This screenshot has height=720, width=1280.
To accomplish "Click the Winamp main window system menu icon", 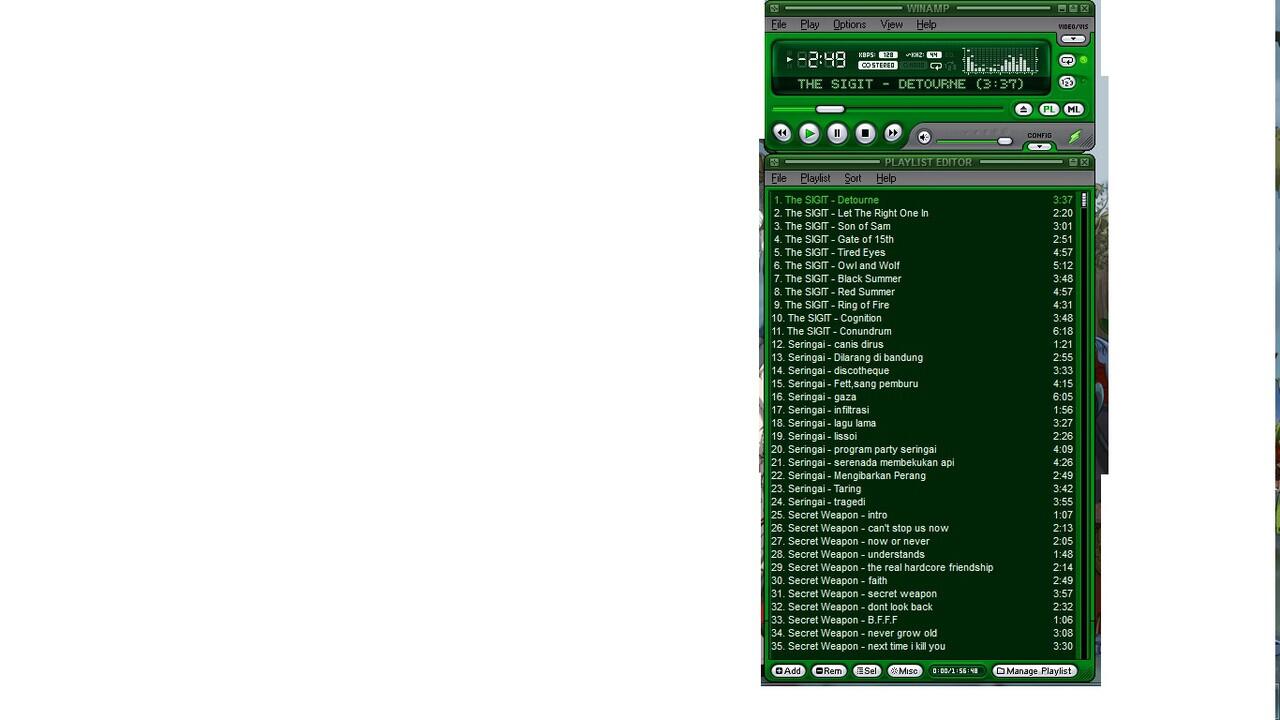I will (x=774, y=8).
